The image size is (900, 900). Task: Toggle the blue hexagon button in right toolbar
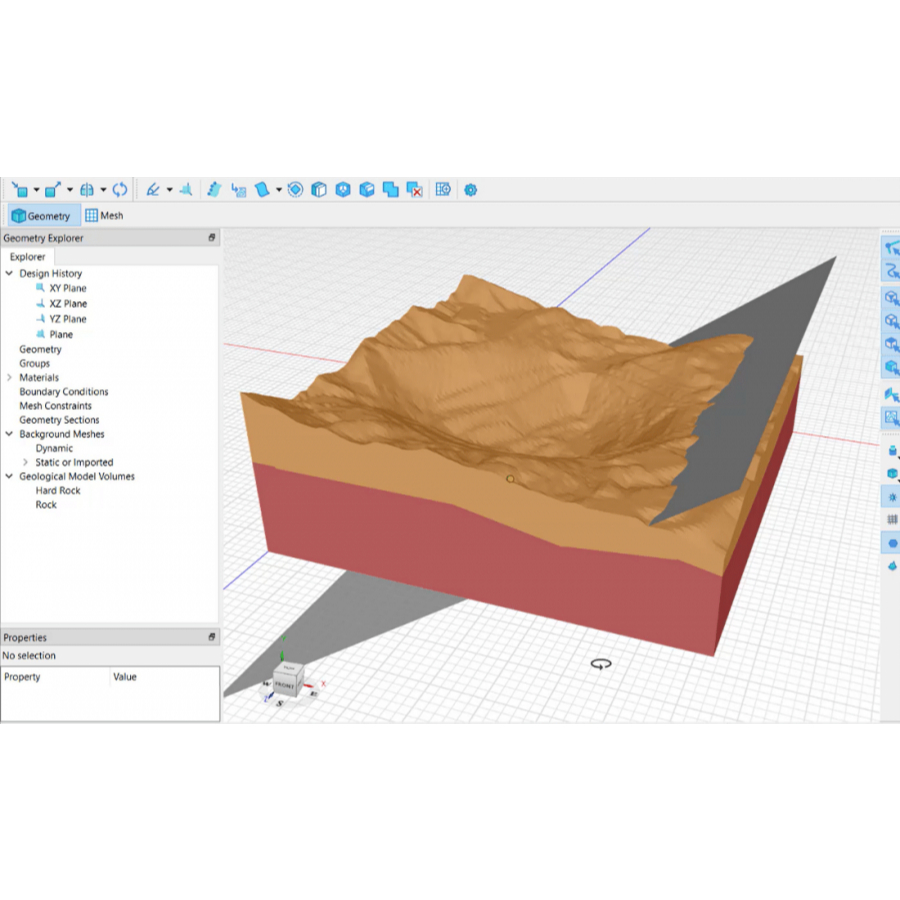pyautogui.click(x=892, y=543)
